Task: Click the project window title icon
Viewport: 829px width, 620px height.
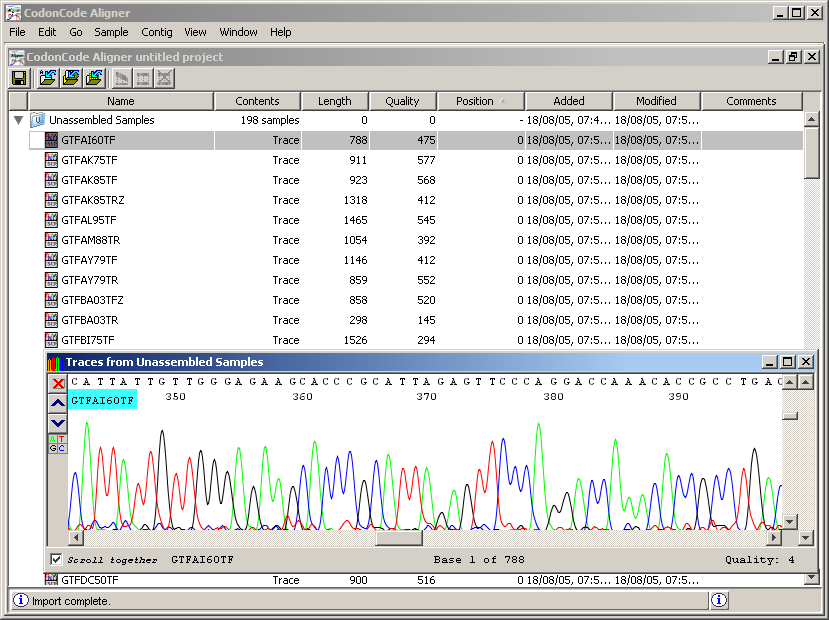Action: (17, 57)
